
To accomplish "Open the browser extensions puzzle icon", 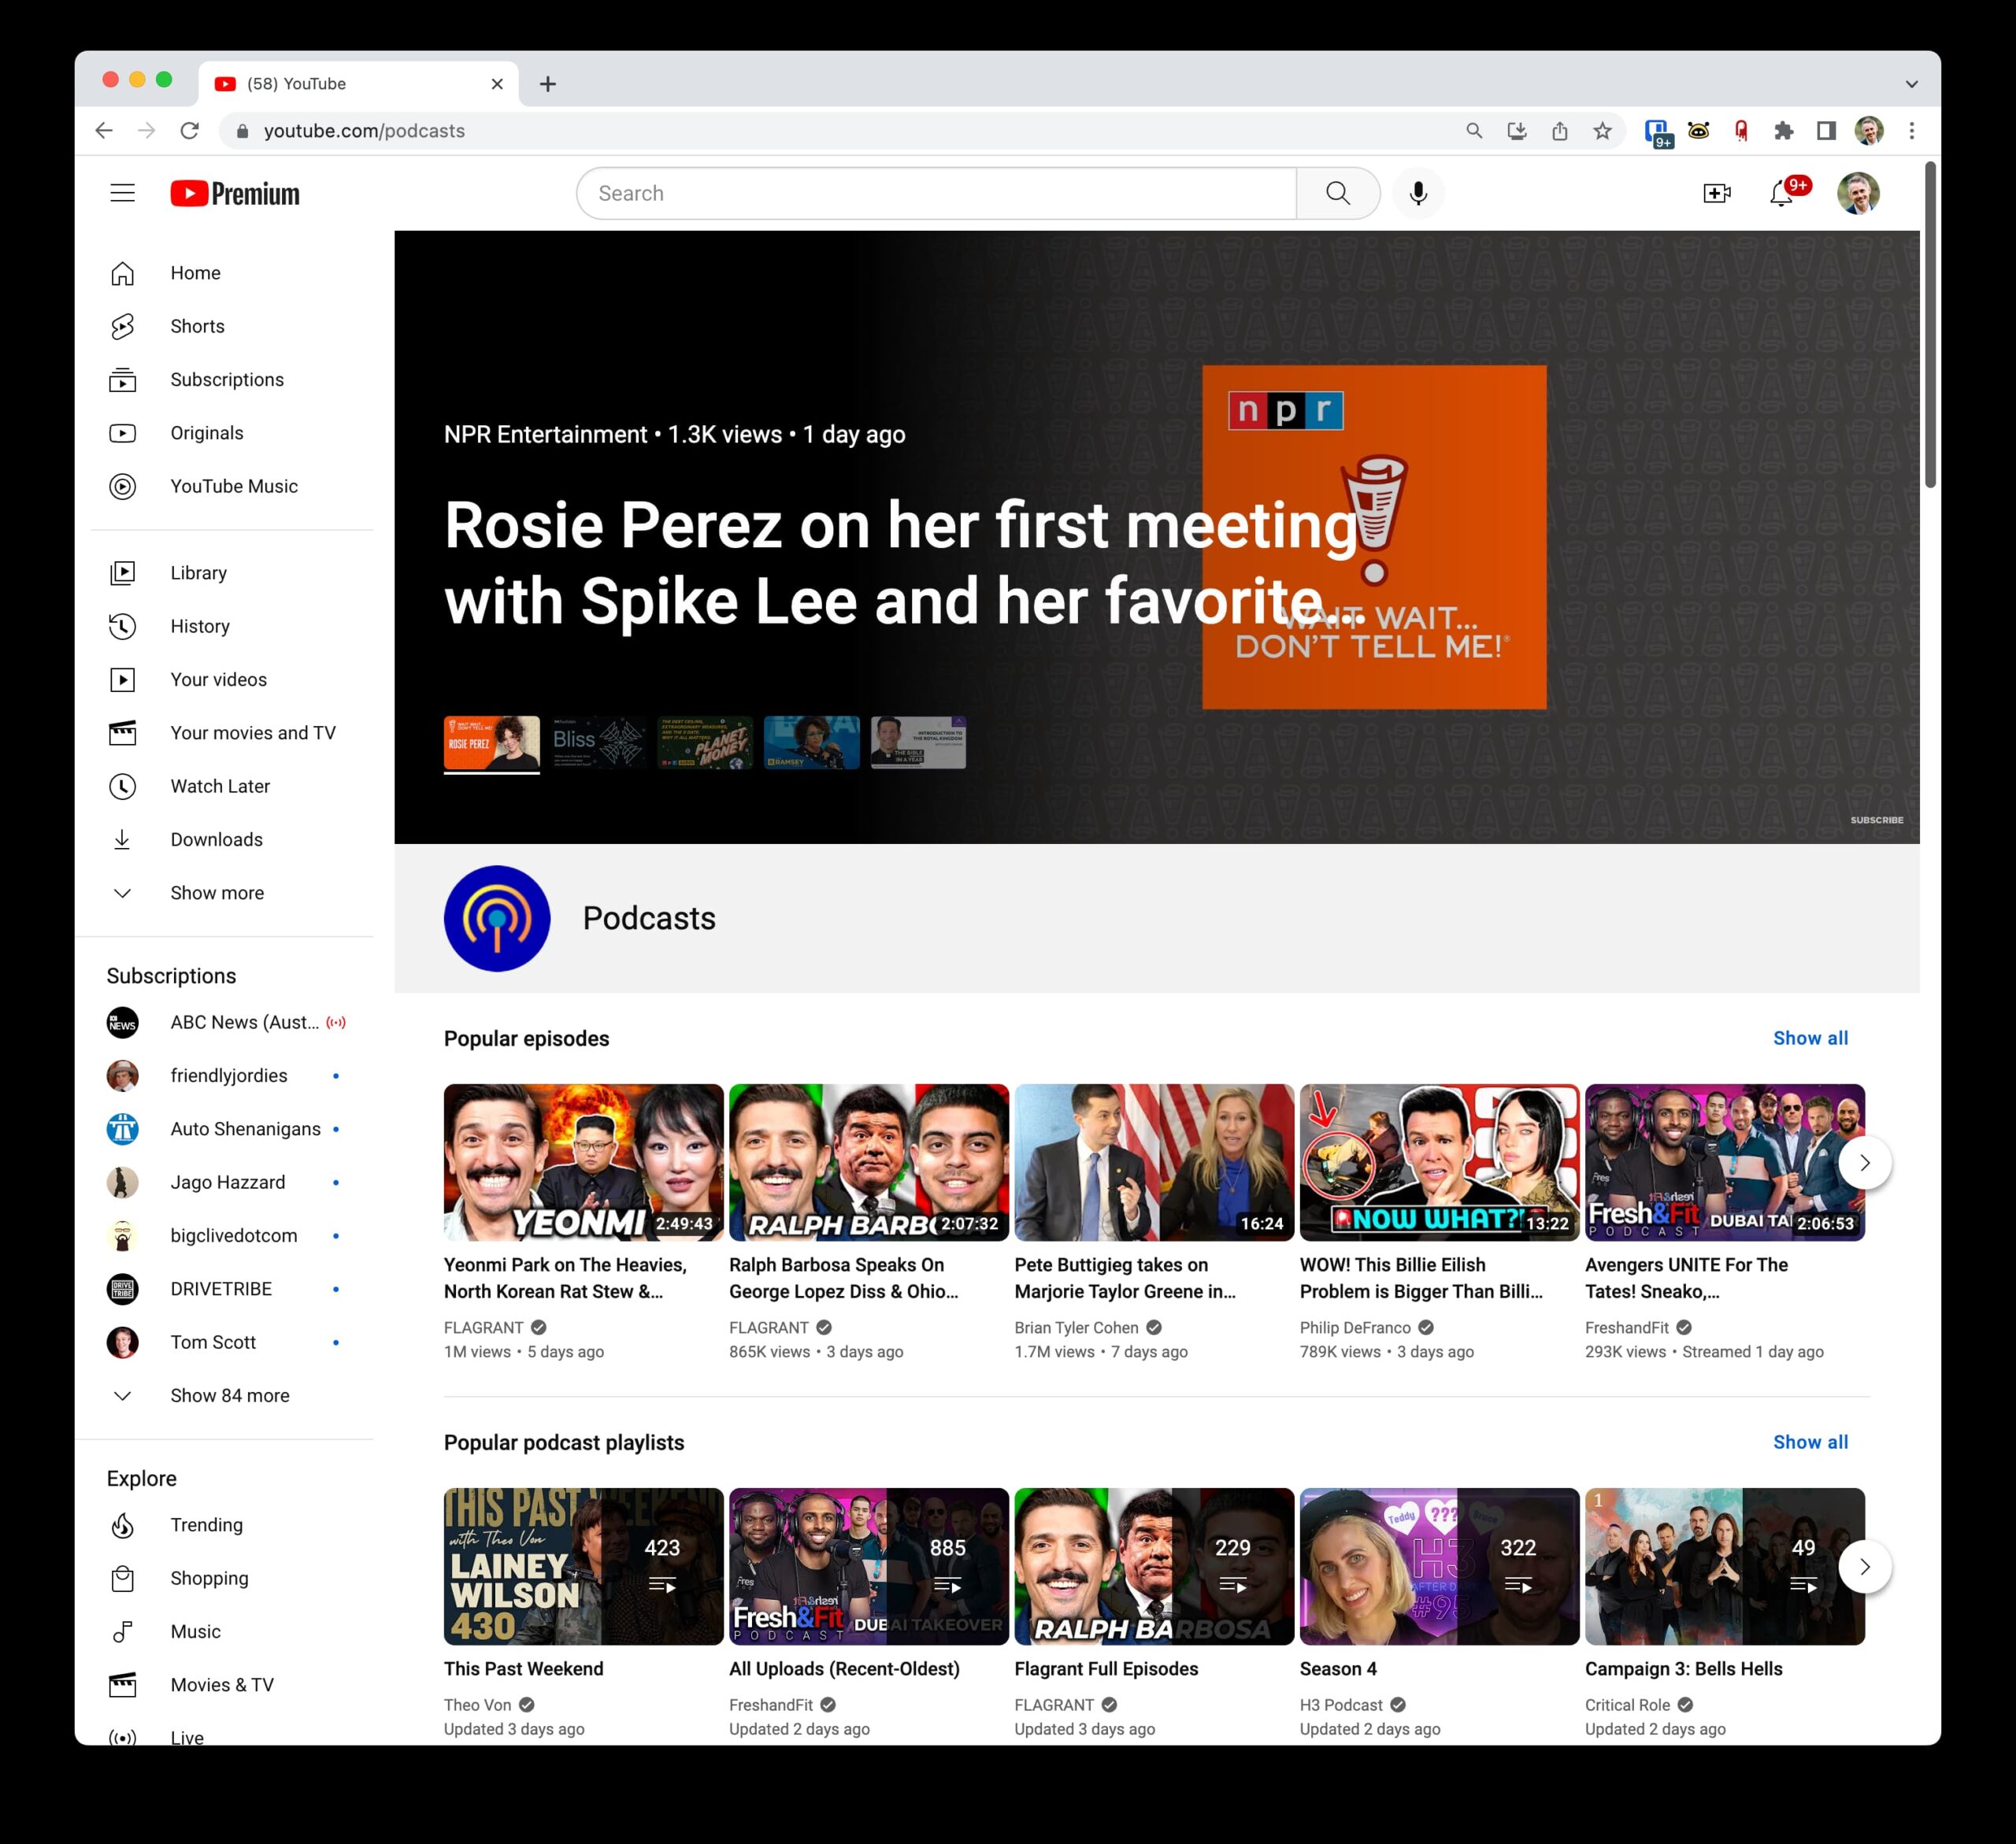I will (1783, 131).
